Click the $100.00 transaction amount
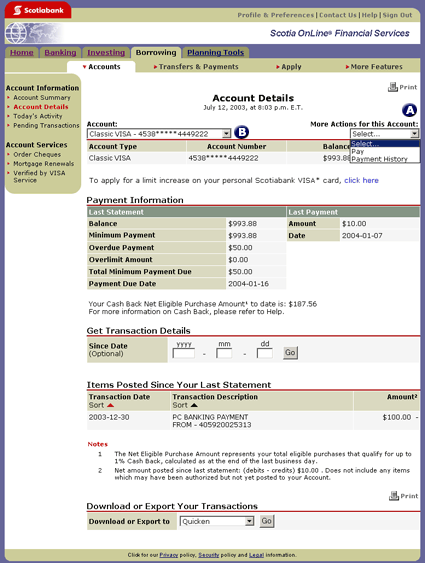 pyautogui.click(x=397, y=417)
